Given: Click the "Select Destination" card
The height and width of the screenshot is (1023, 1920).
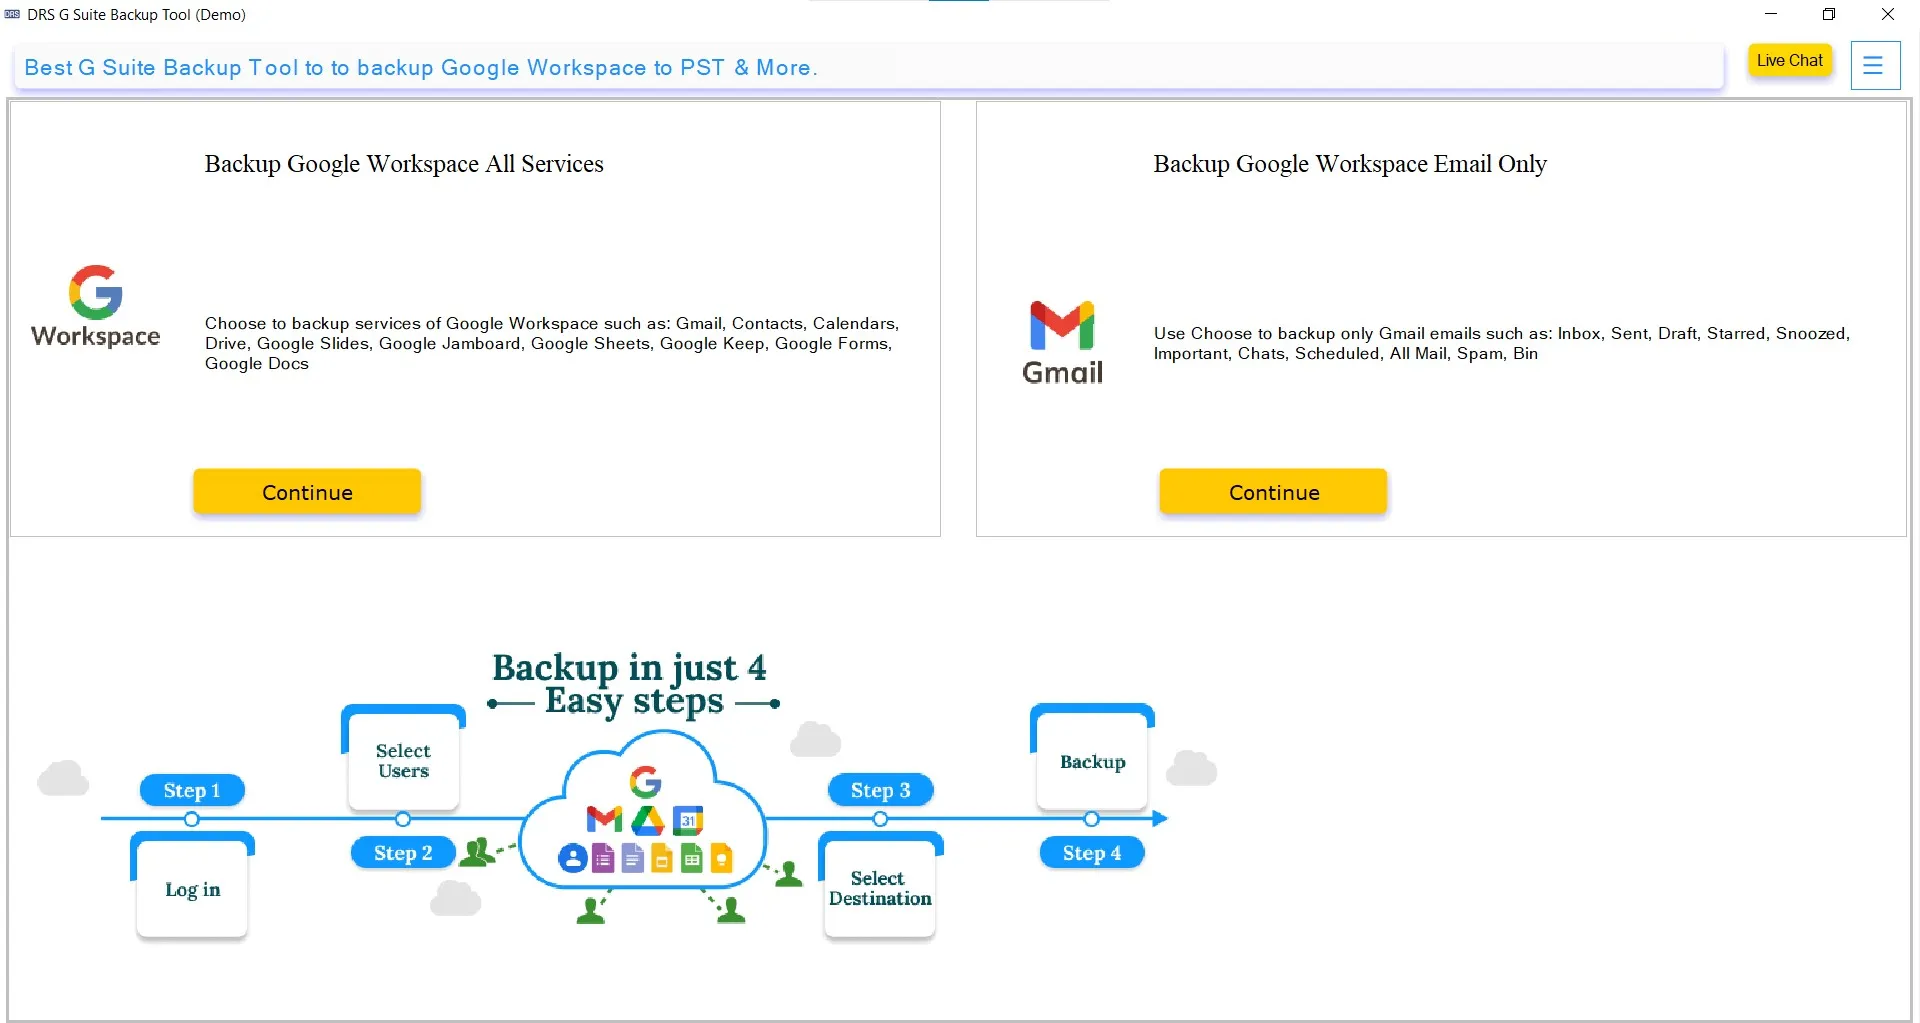Looking at the screenshot, I should point(880,887).
